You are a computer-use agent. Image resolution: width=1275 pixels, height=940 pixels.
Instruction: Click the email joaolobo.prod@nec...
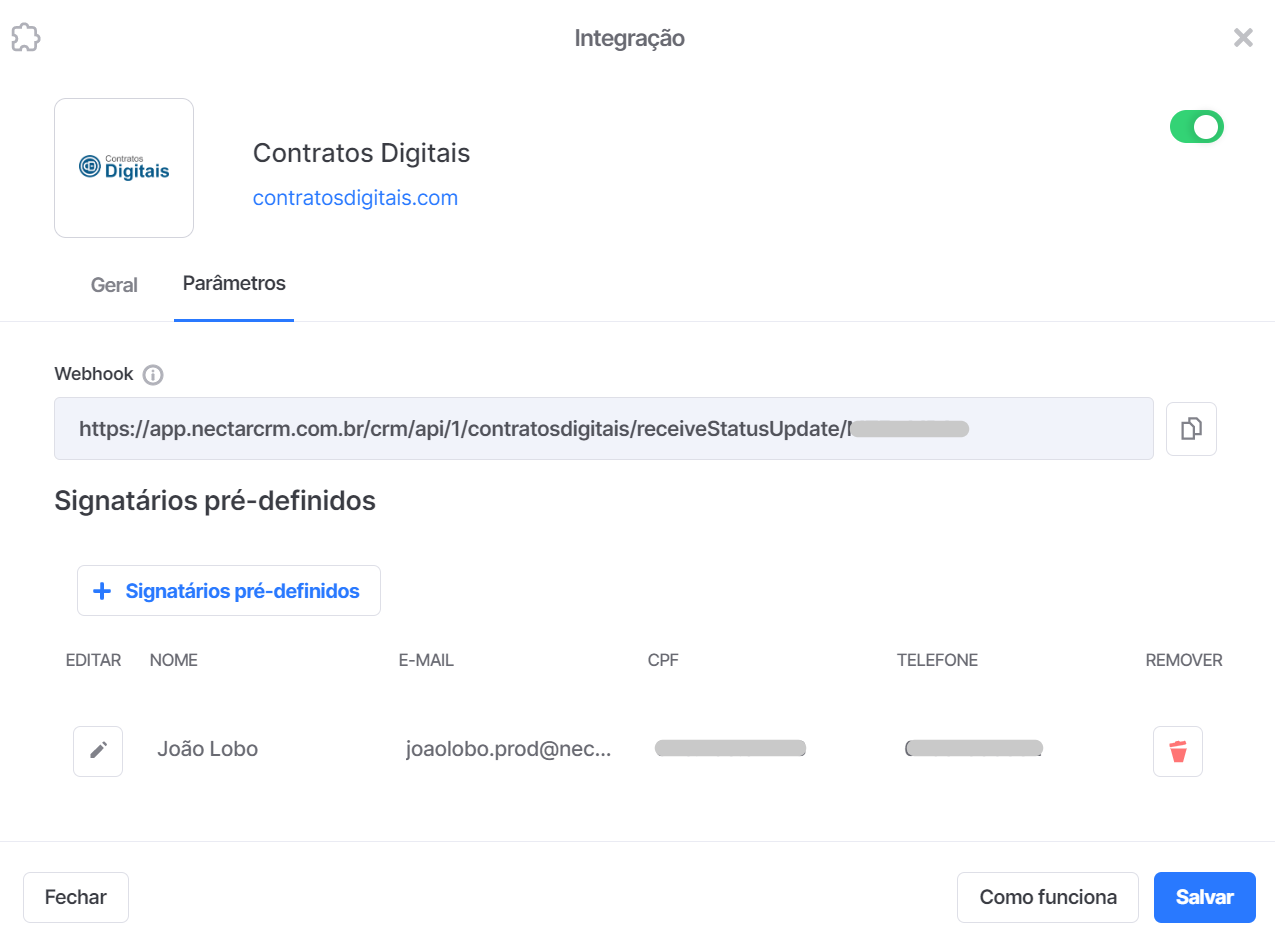click(x=508, y=749)
